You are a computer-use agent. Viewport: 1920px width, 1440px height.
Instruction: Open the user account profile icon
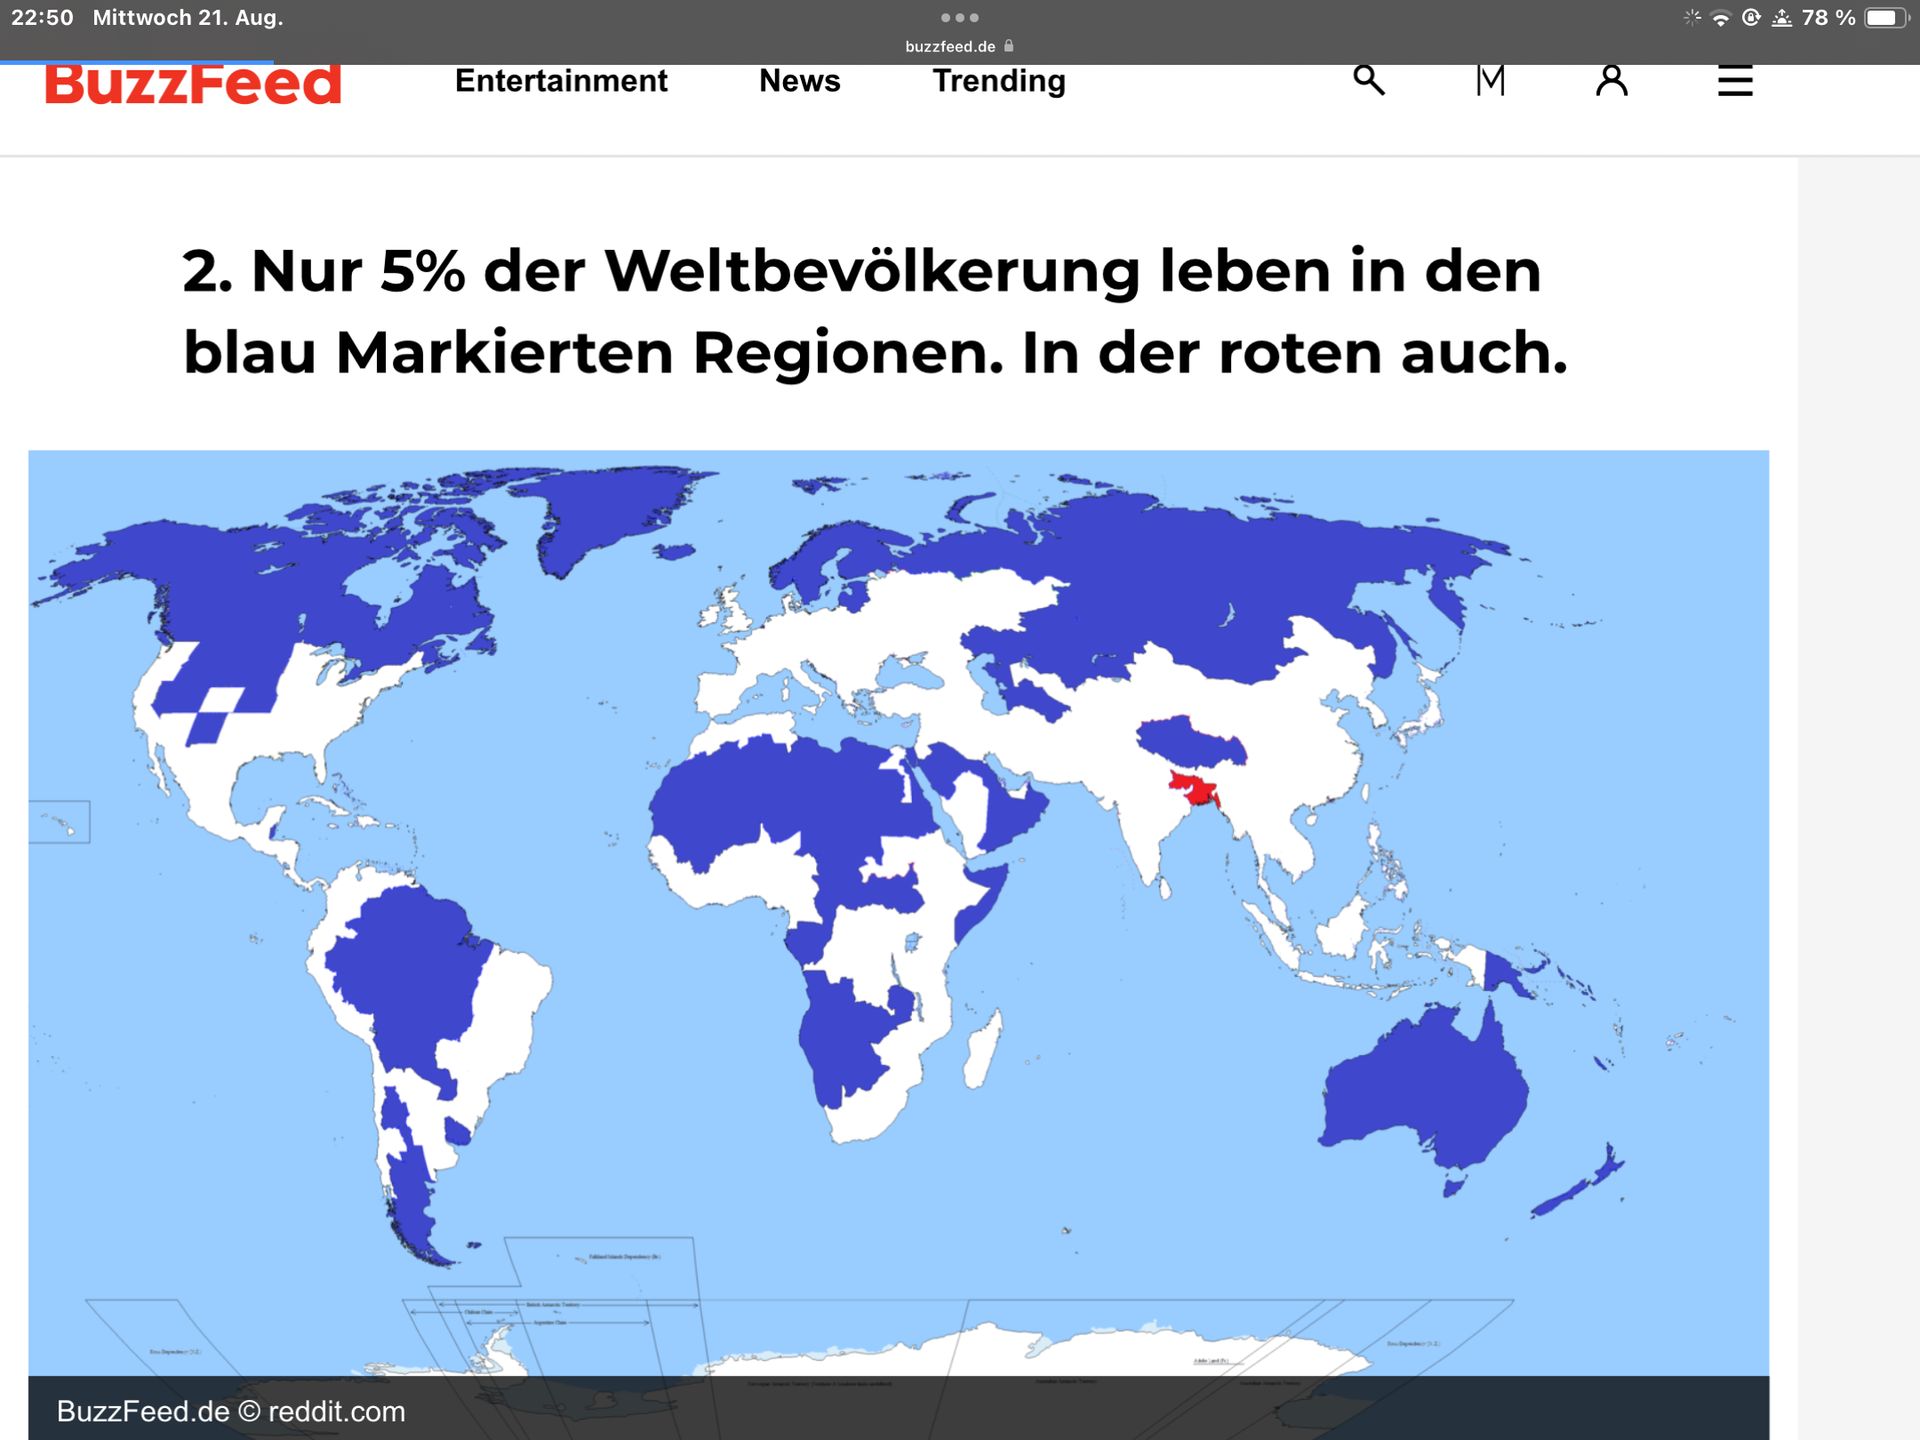[1611, 80]
